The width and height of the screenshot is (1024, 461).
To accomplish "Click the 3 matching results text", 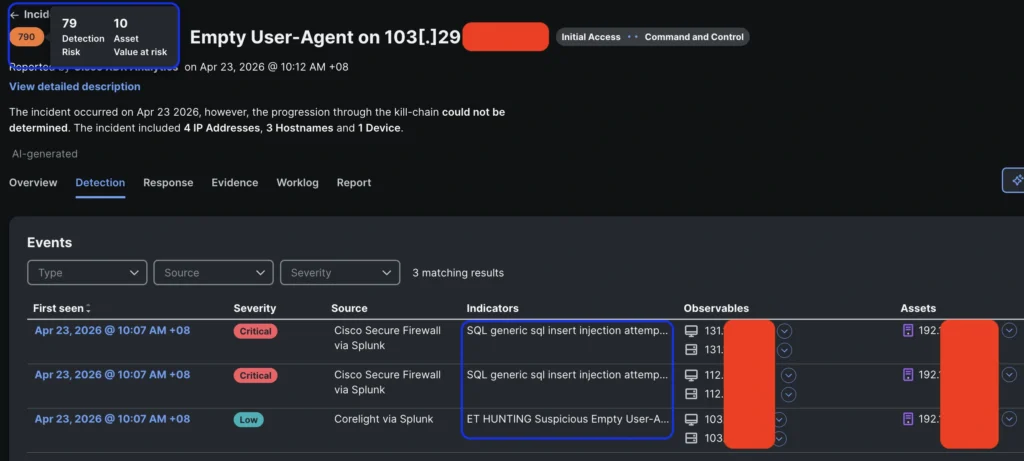I will click(458, 273).
